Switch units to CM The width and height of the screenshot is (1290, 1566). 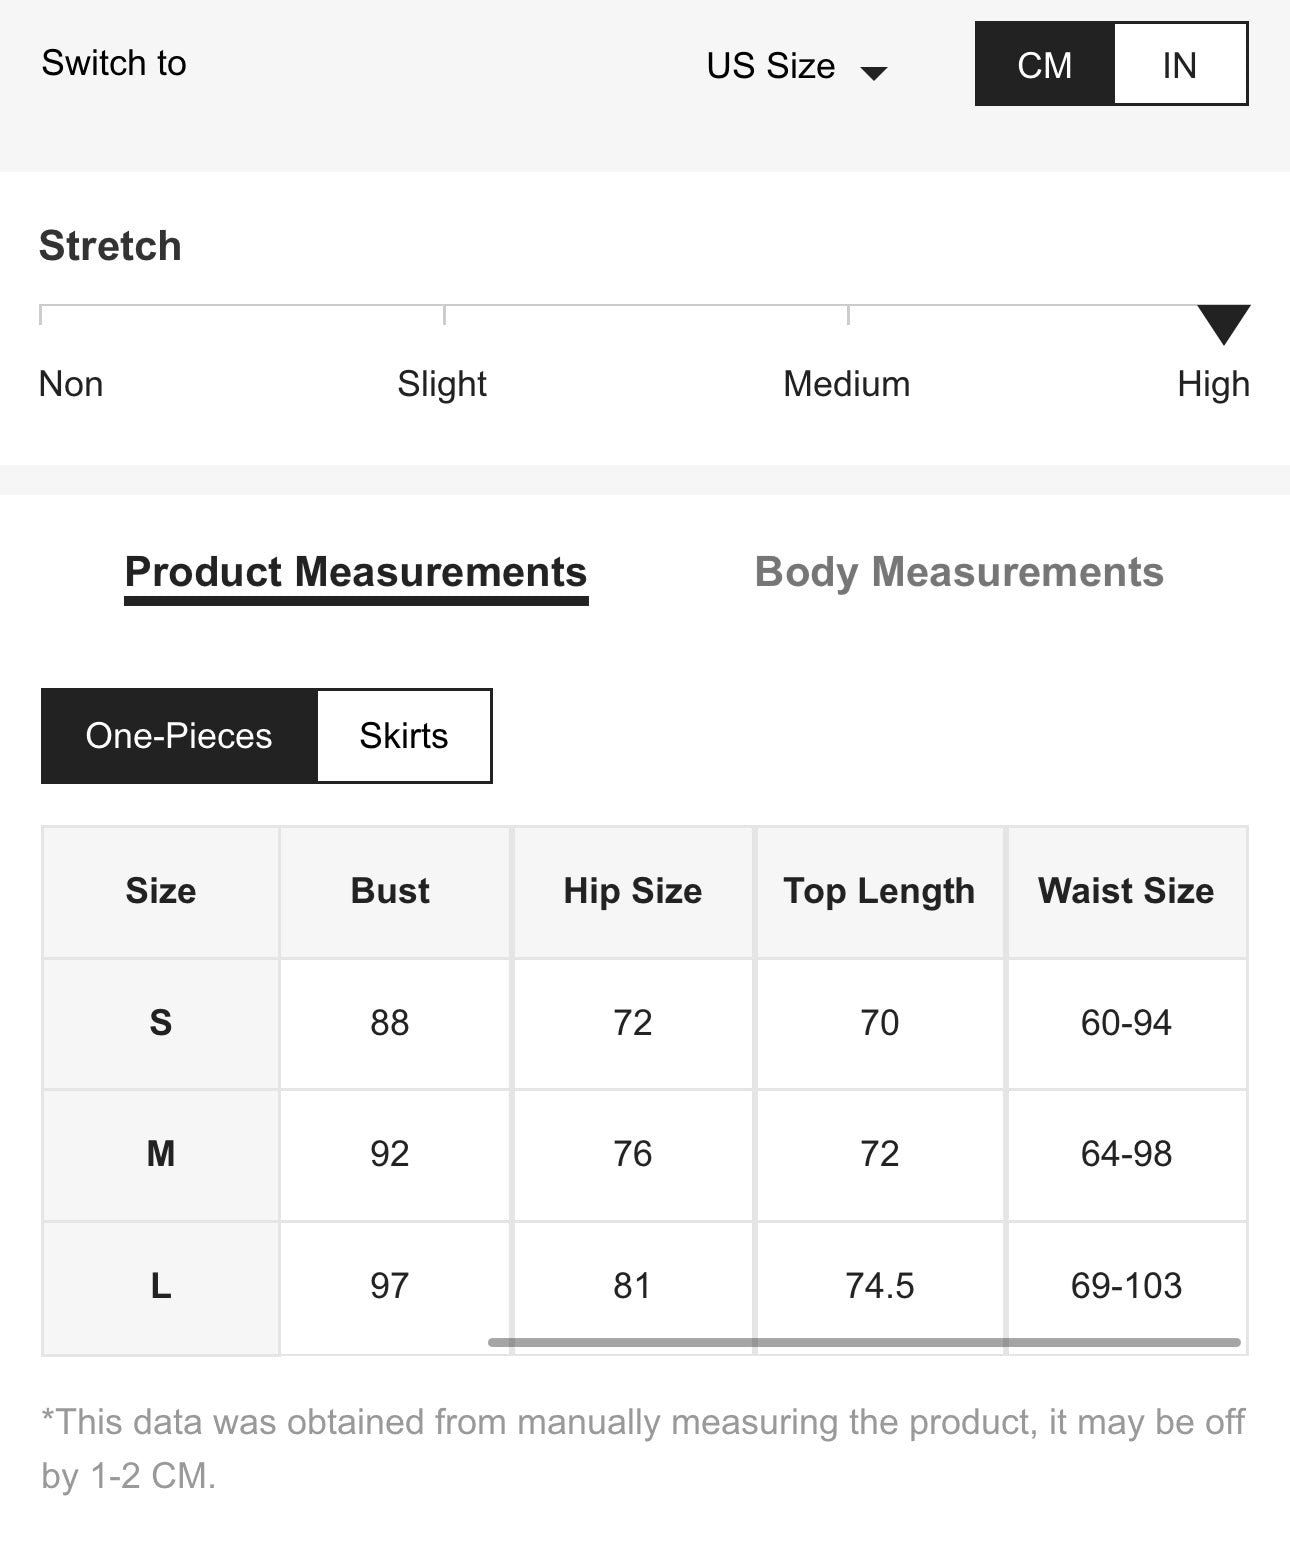(x=1044, y=65)
